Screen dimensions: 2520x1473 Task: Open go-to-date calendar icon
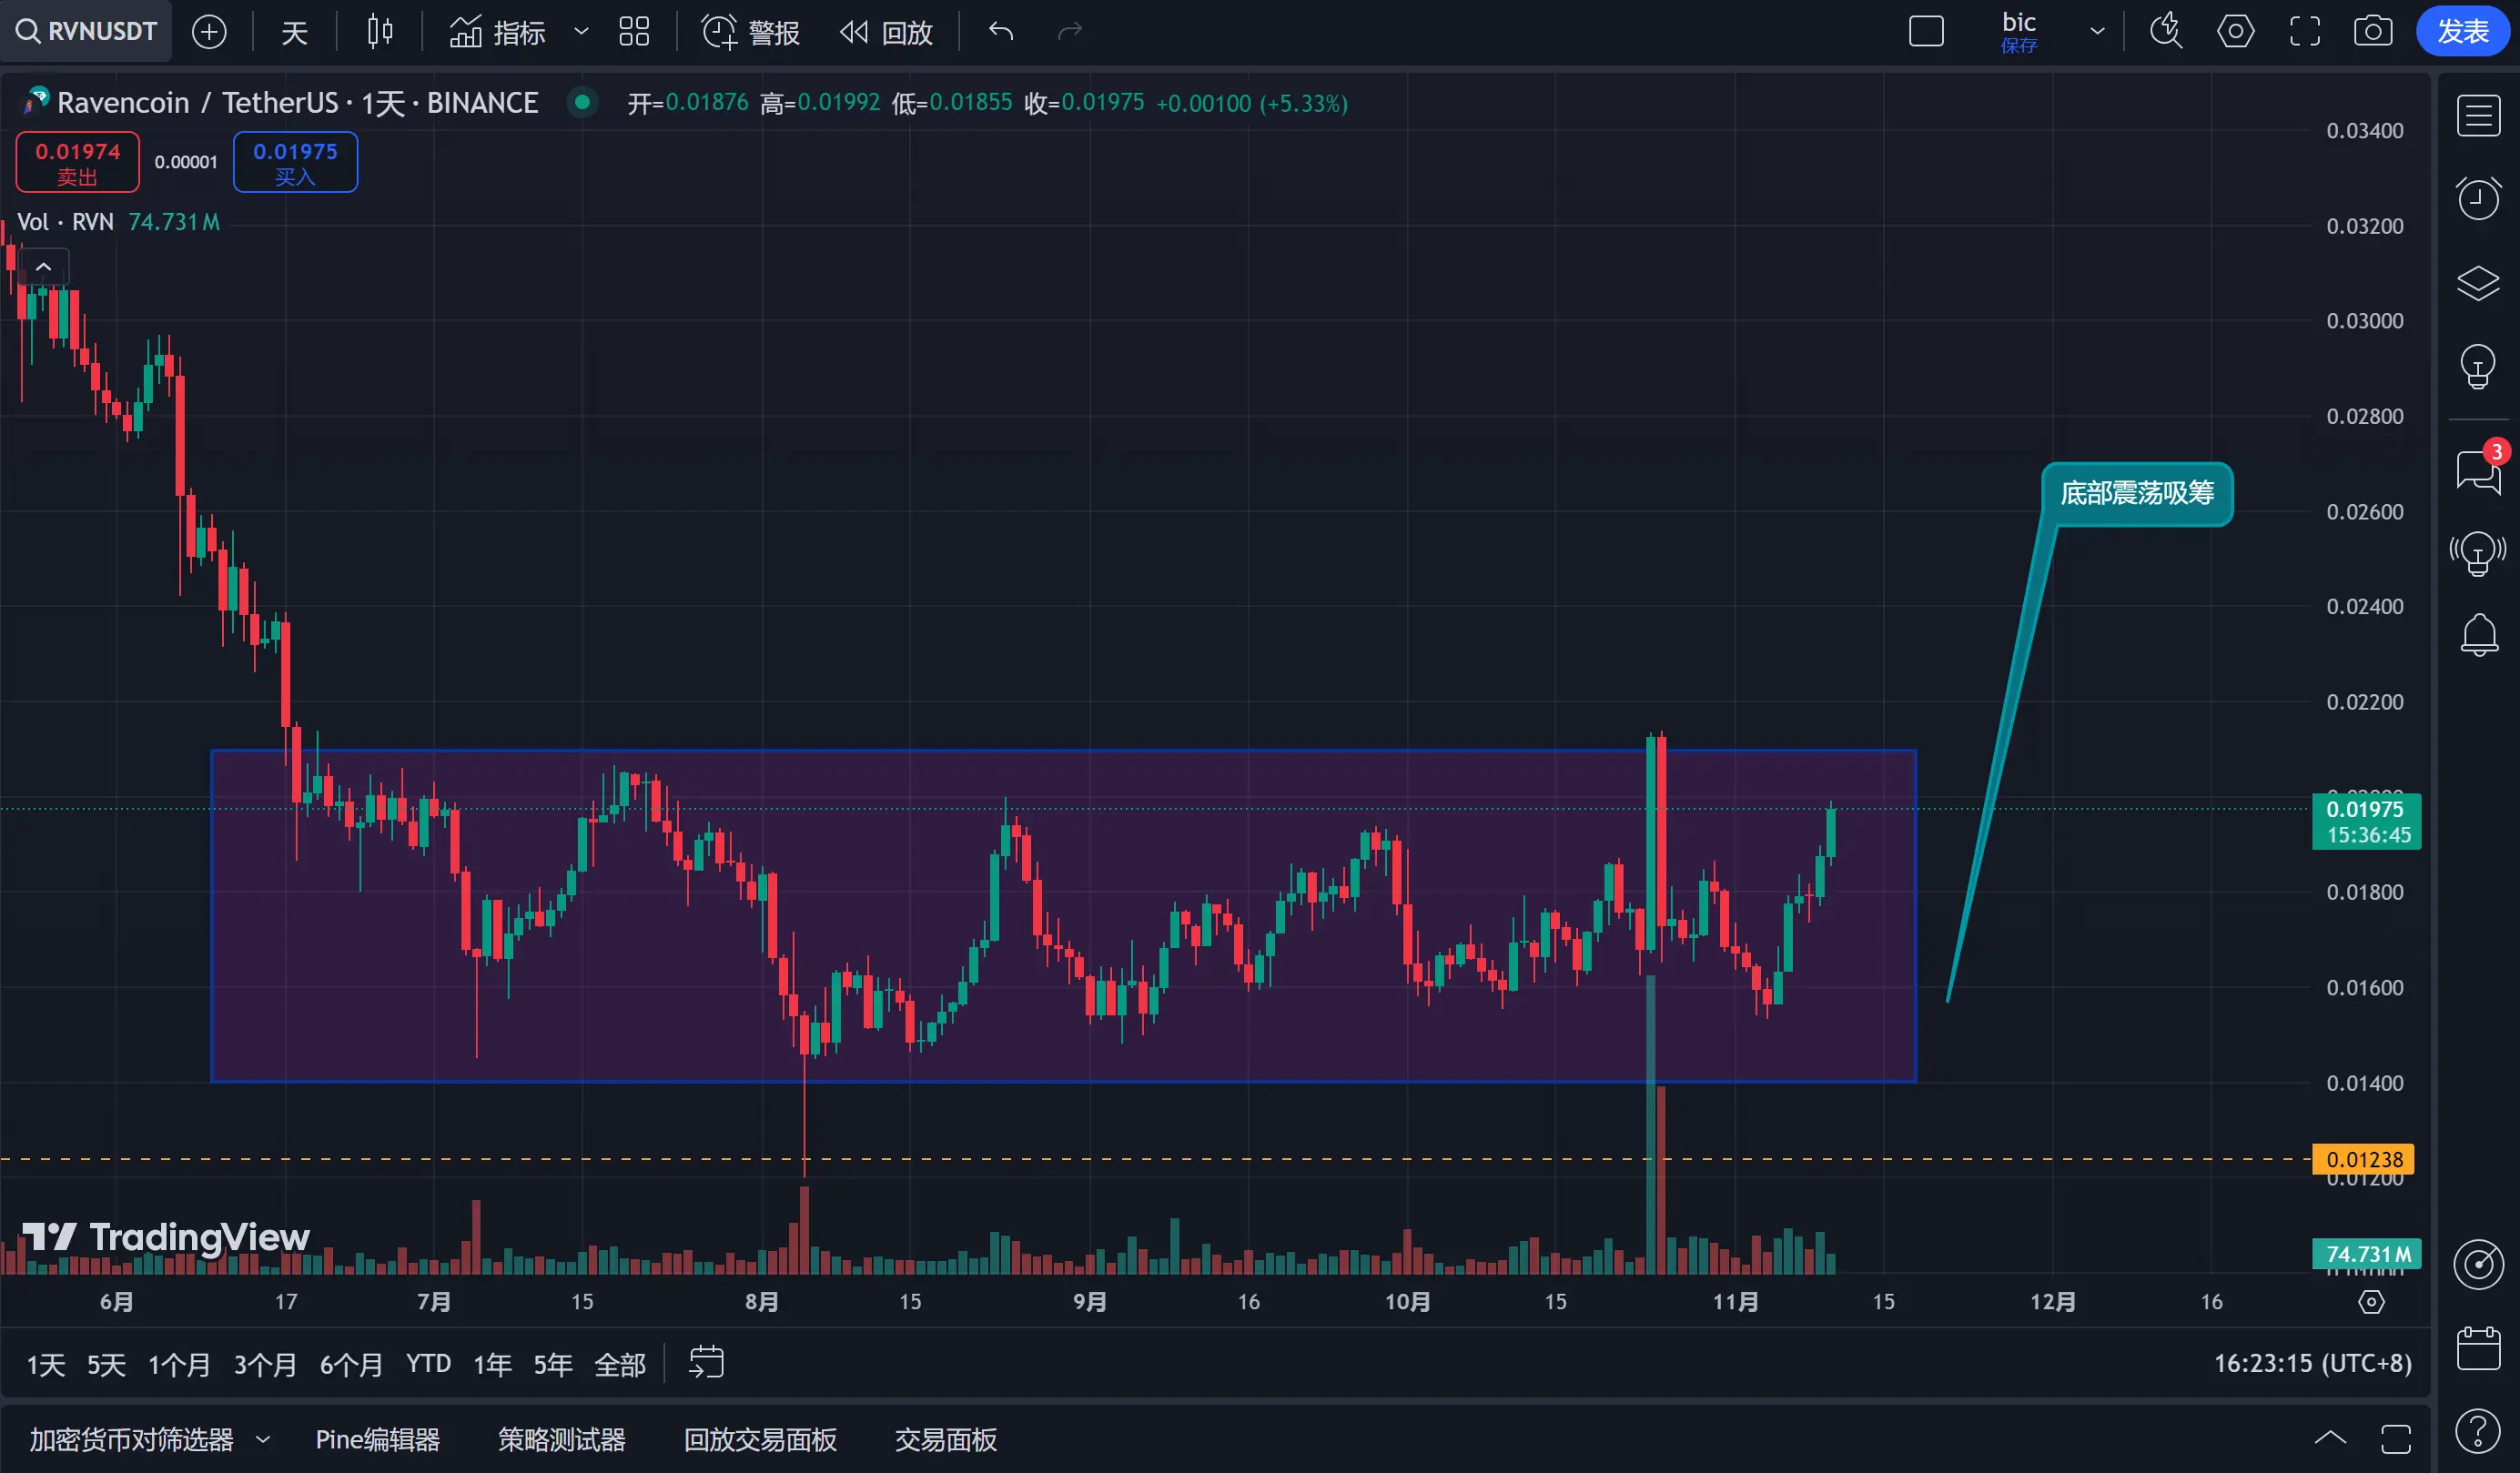coord(706,1363)
